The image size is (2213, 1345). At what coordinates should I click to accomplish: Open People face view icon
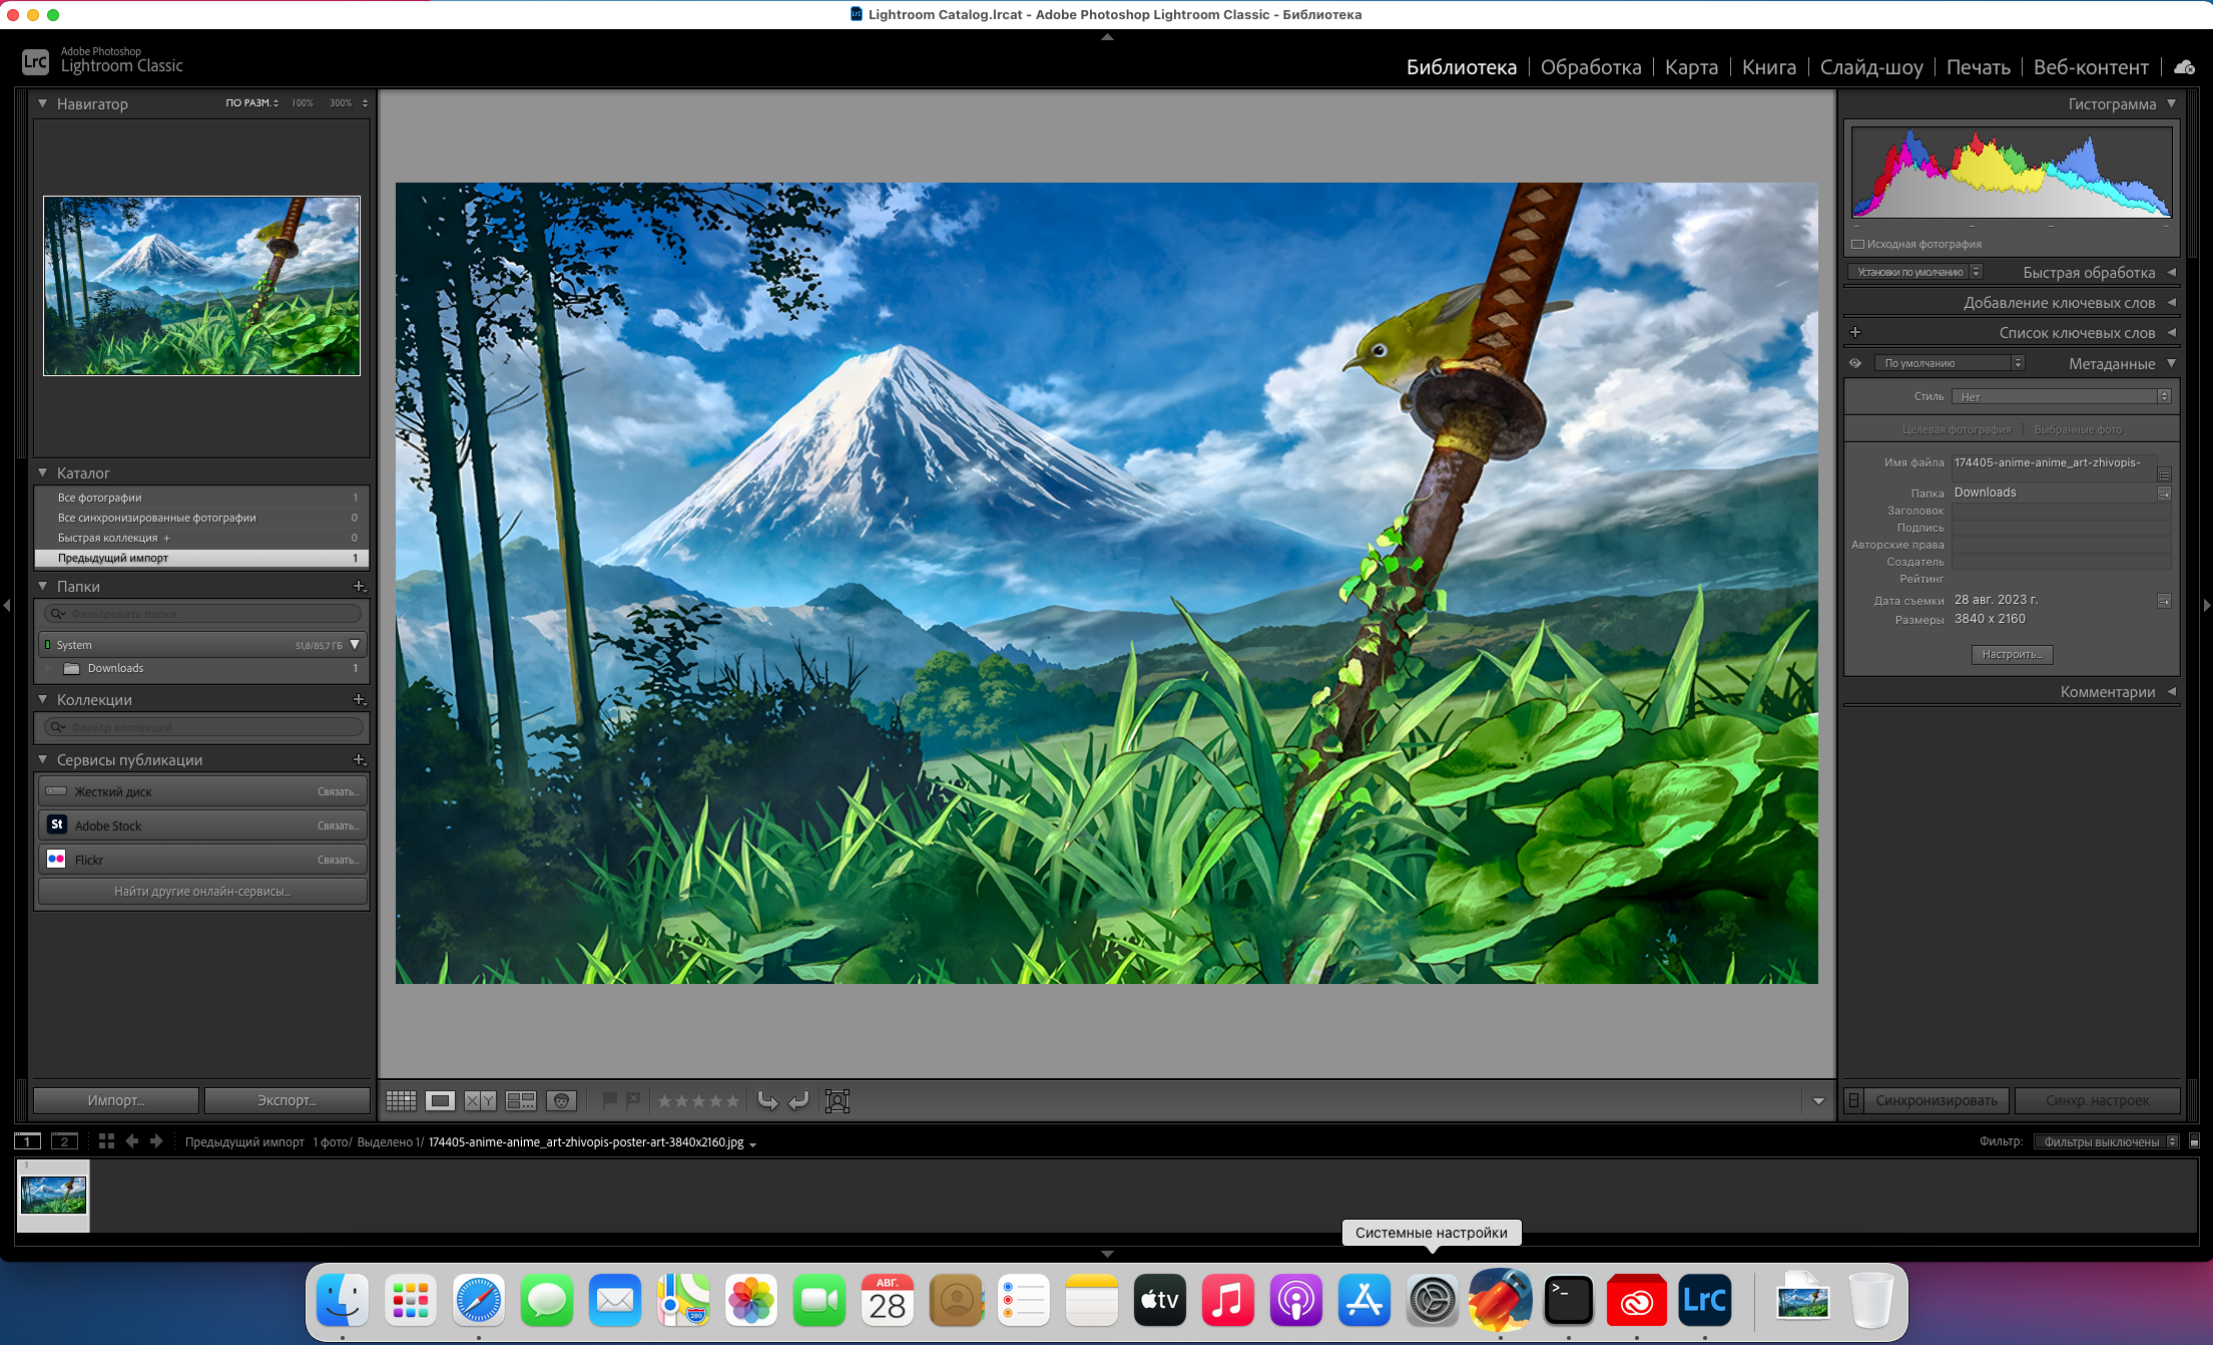point(562,1101)
